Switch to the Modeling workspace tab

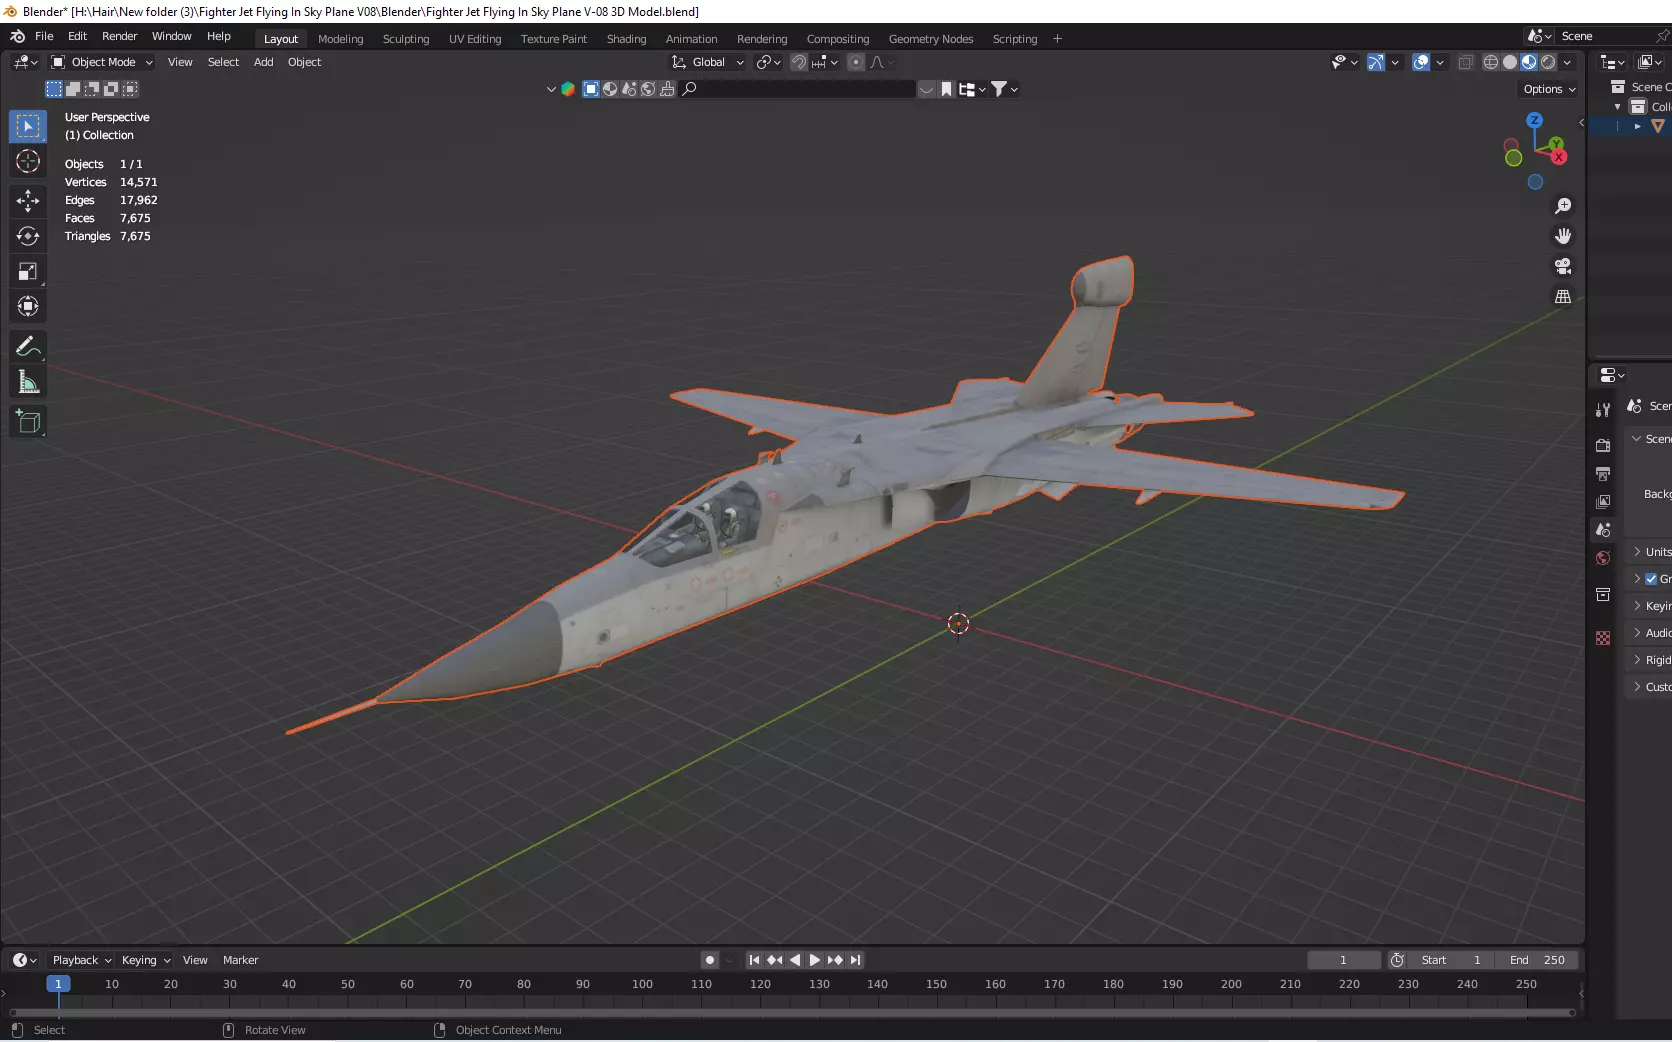click(340, 39)
